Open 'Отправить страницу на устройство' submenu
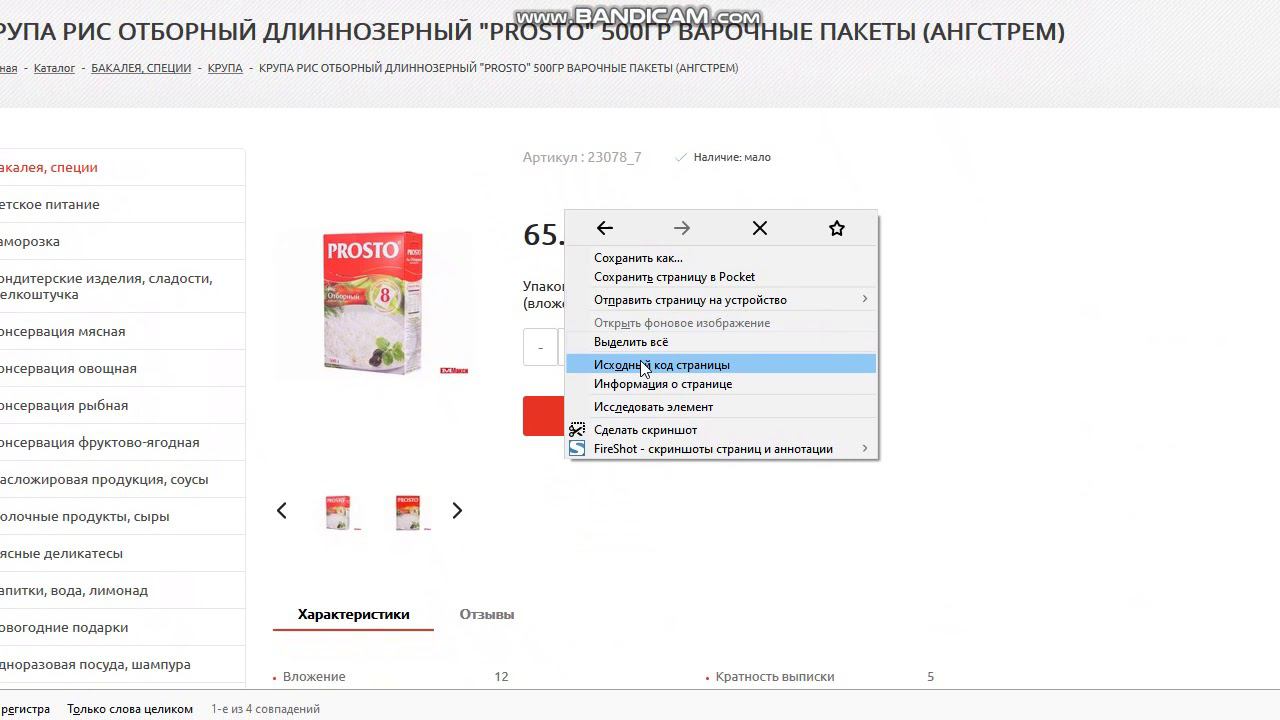 click(x=721, y=300)
